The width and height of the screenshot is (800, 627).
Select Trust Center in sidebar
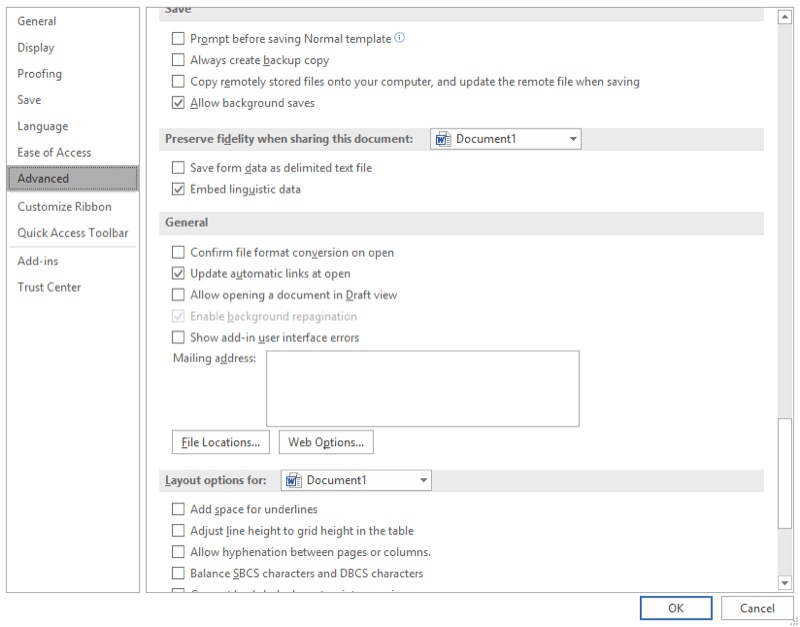coord(49,287)
